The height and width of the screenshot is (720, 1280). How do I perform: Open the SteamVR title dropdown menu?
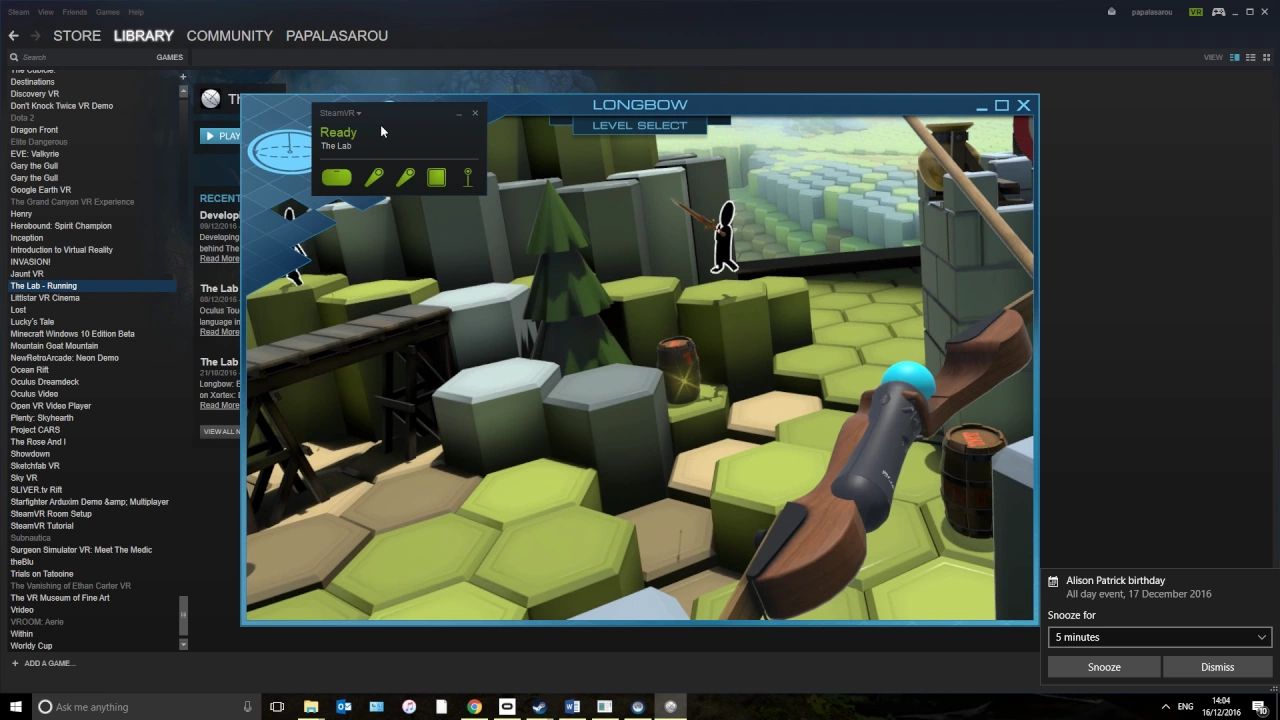pos(341,113)
